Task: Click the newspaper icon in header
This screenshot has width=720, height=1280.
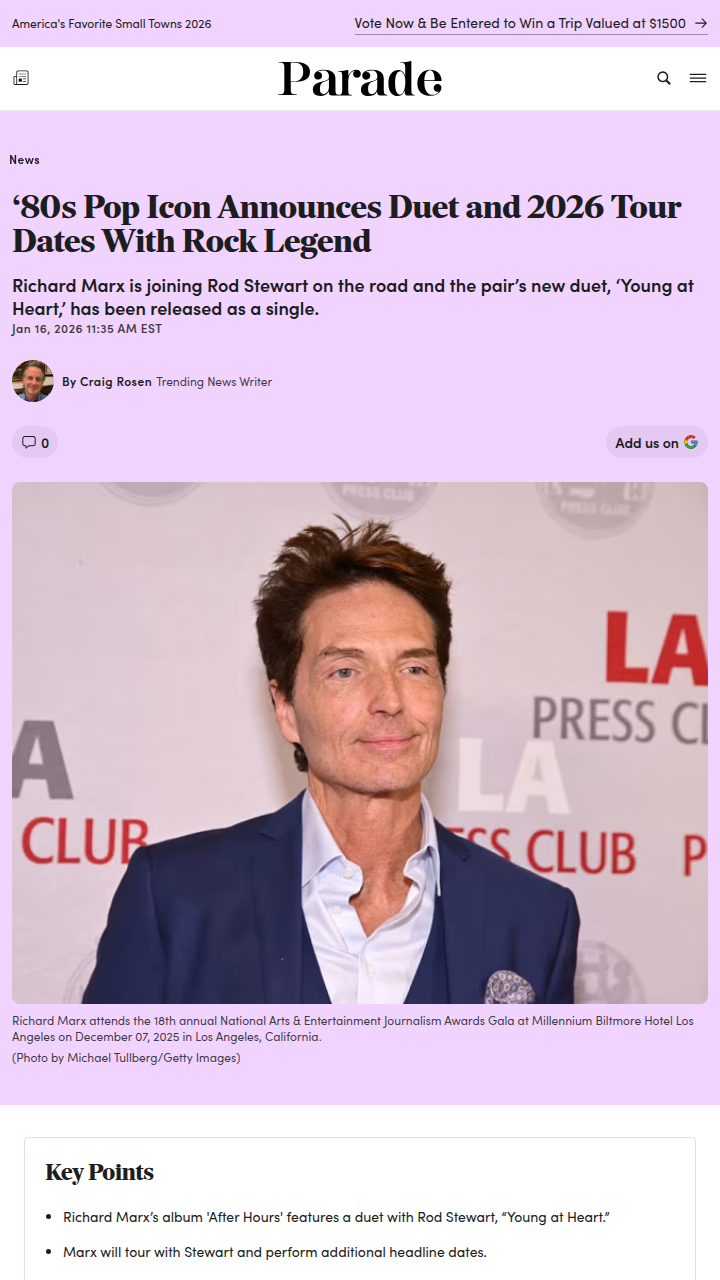Action: click(21, 78)
